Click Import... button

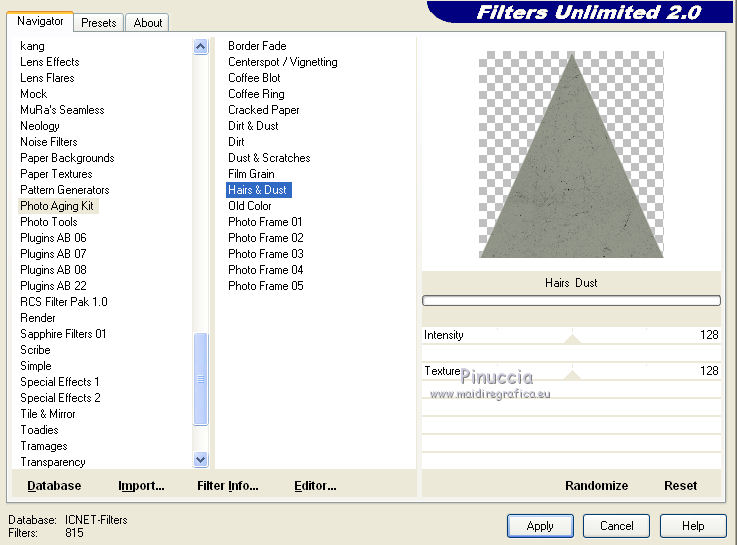pos(141,485)
